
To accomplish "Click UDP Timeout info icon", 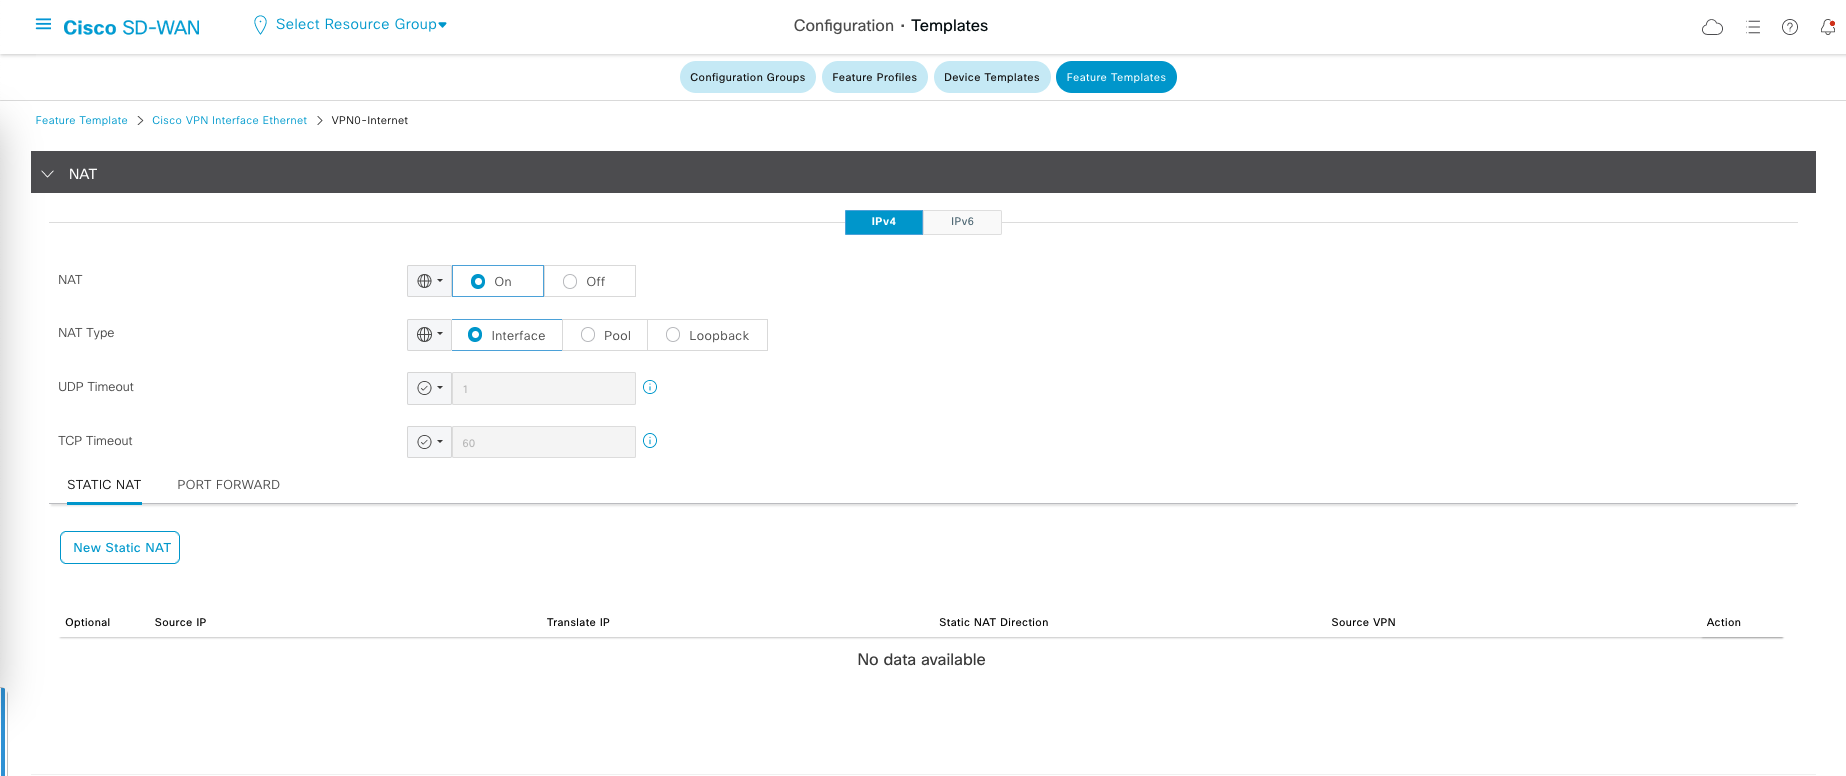I will click(650, 387).
